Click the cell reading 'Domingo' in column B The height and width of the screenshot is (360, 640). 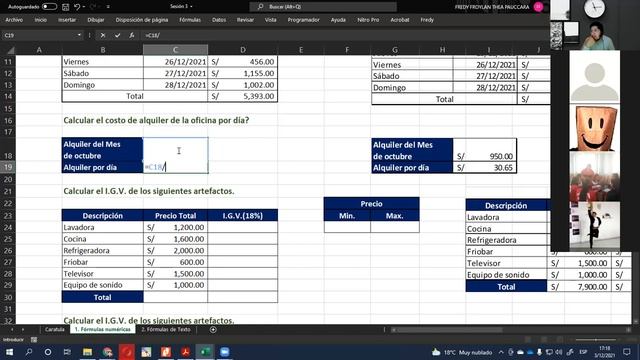coord(102,85)
